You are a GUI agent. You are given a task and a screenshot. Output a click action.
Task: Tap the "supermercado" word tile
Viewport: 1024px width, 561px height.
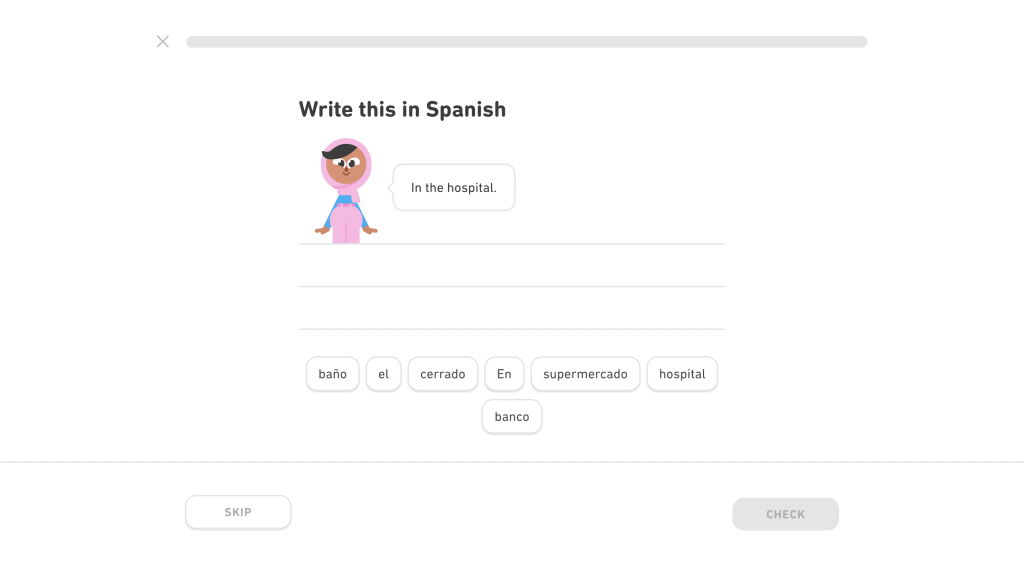tap(585, 374)
